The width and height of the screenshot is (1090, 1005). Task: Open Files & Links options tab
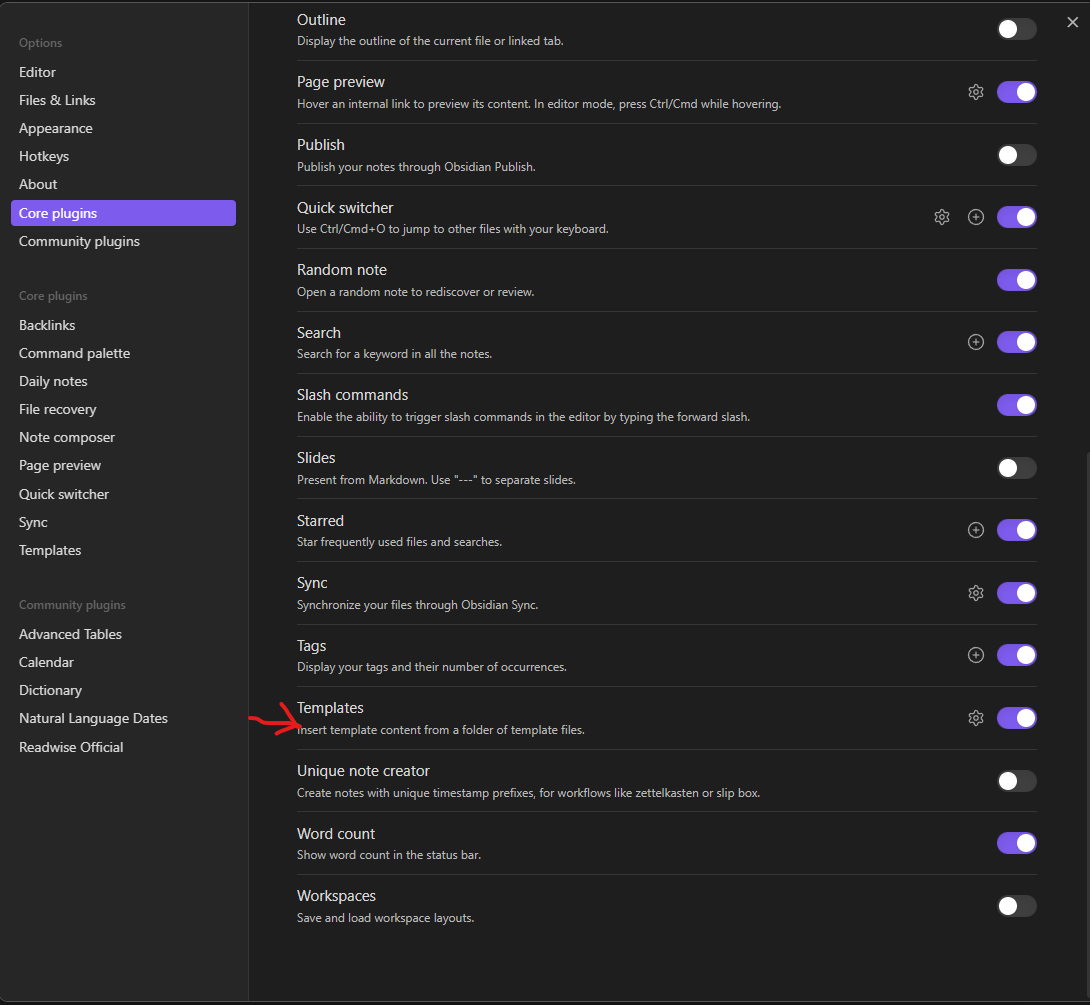click(123, 100)
